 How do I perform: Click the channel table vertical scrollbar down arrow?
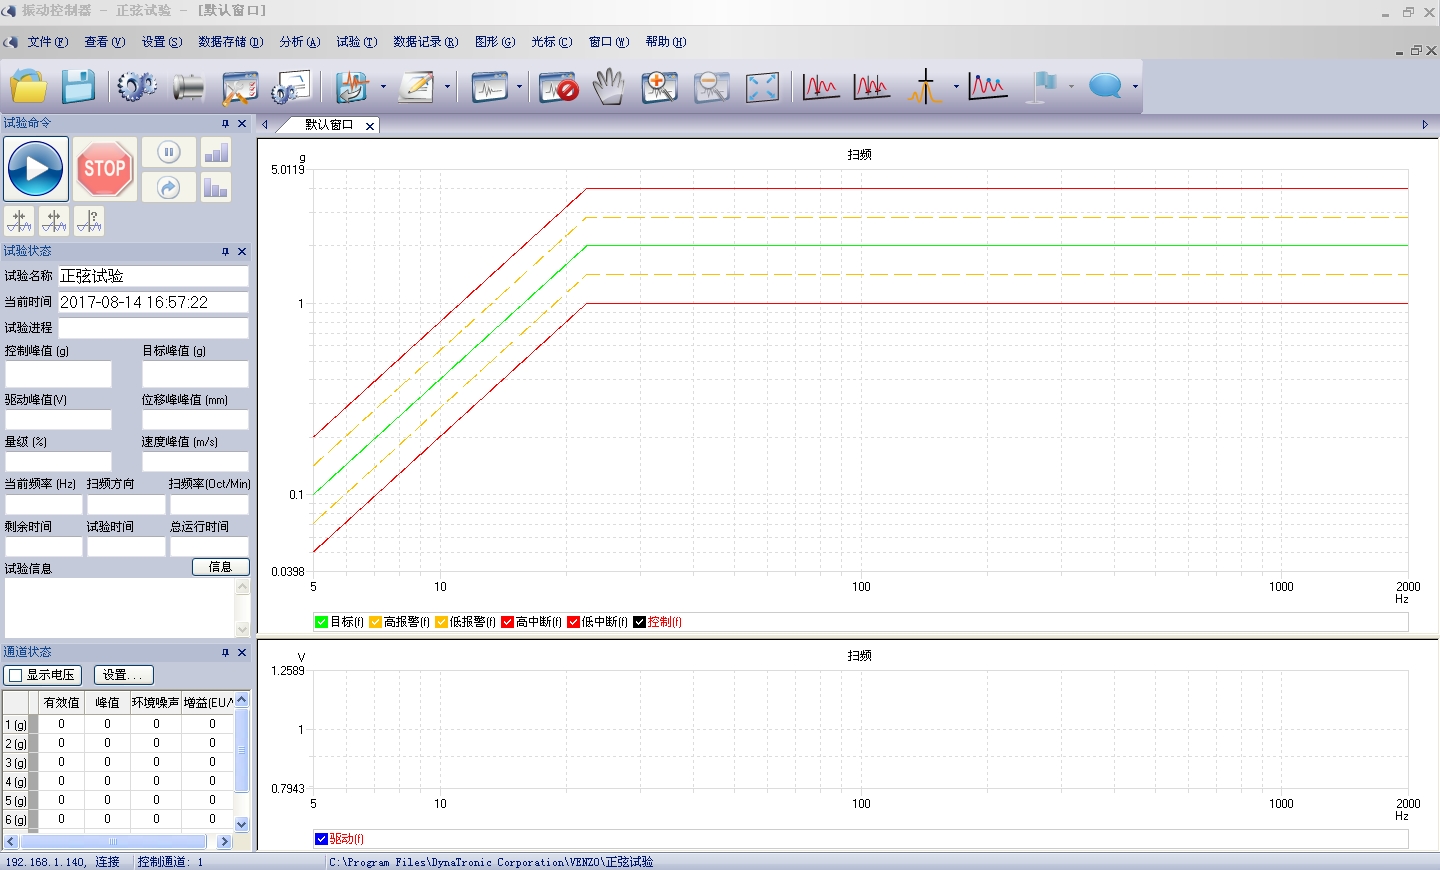[x=241, y=824]
